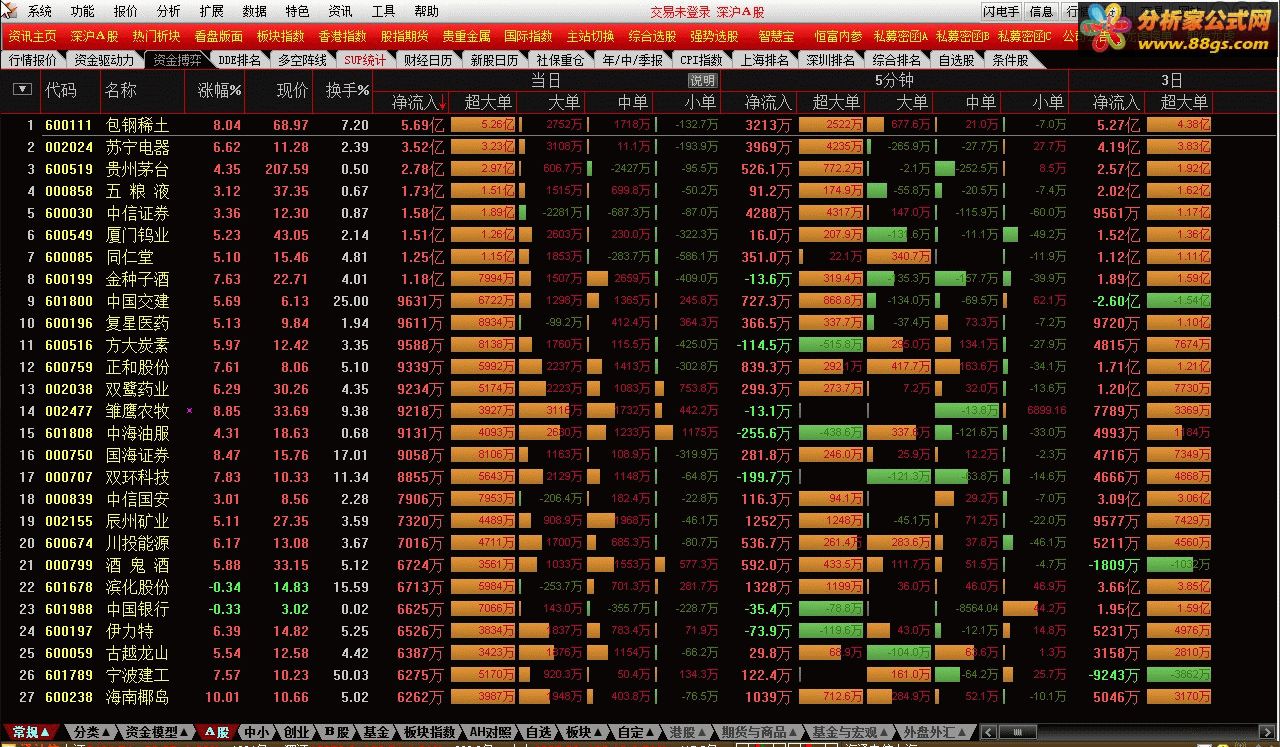Click the 香港指数 toolbar button
This screenshot has width=1280, height=747.
pos(342,36)
